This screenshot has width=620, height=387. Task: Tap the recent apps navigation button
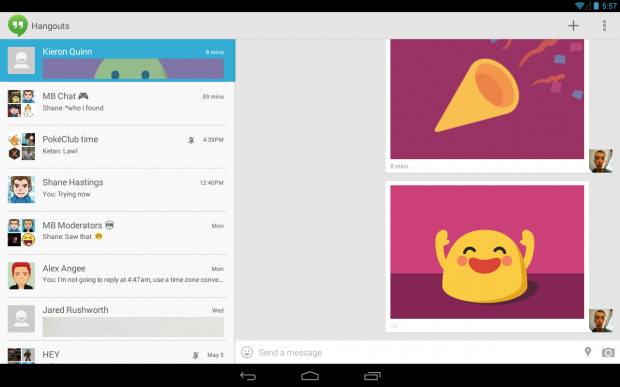tap(372, 376)
